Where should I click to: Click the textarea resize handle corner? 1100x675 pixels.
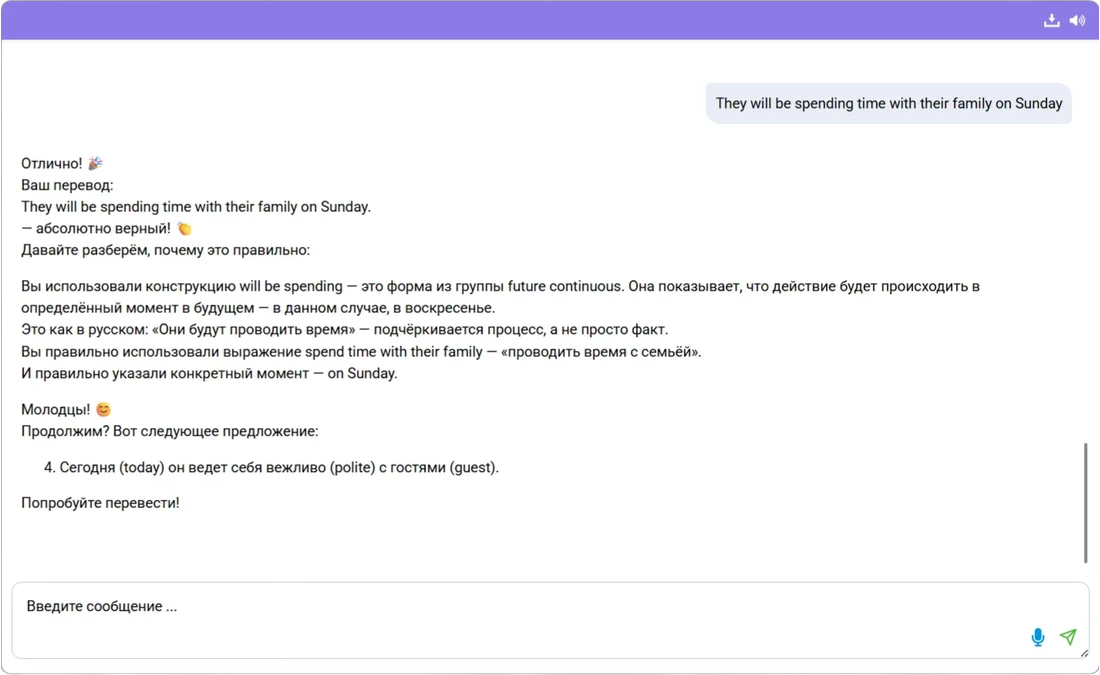pyautogui.click(x=1084, y=653)
